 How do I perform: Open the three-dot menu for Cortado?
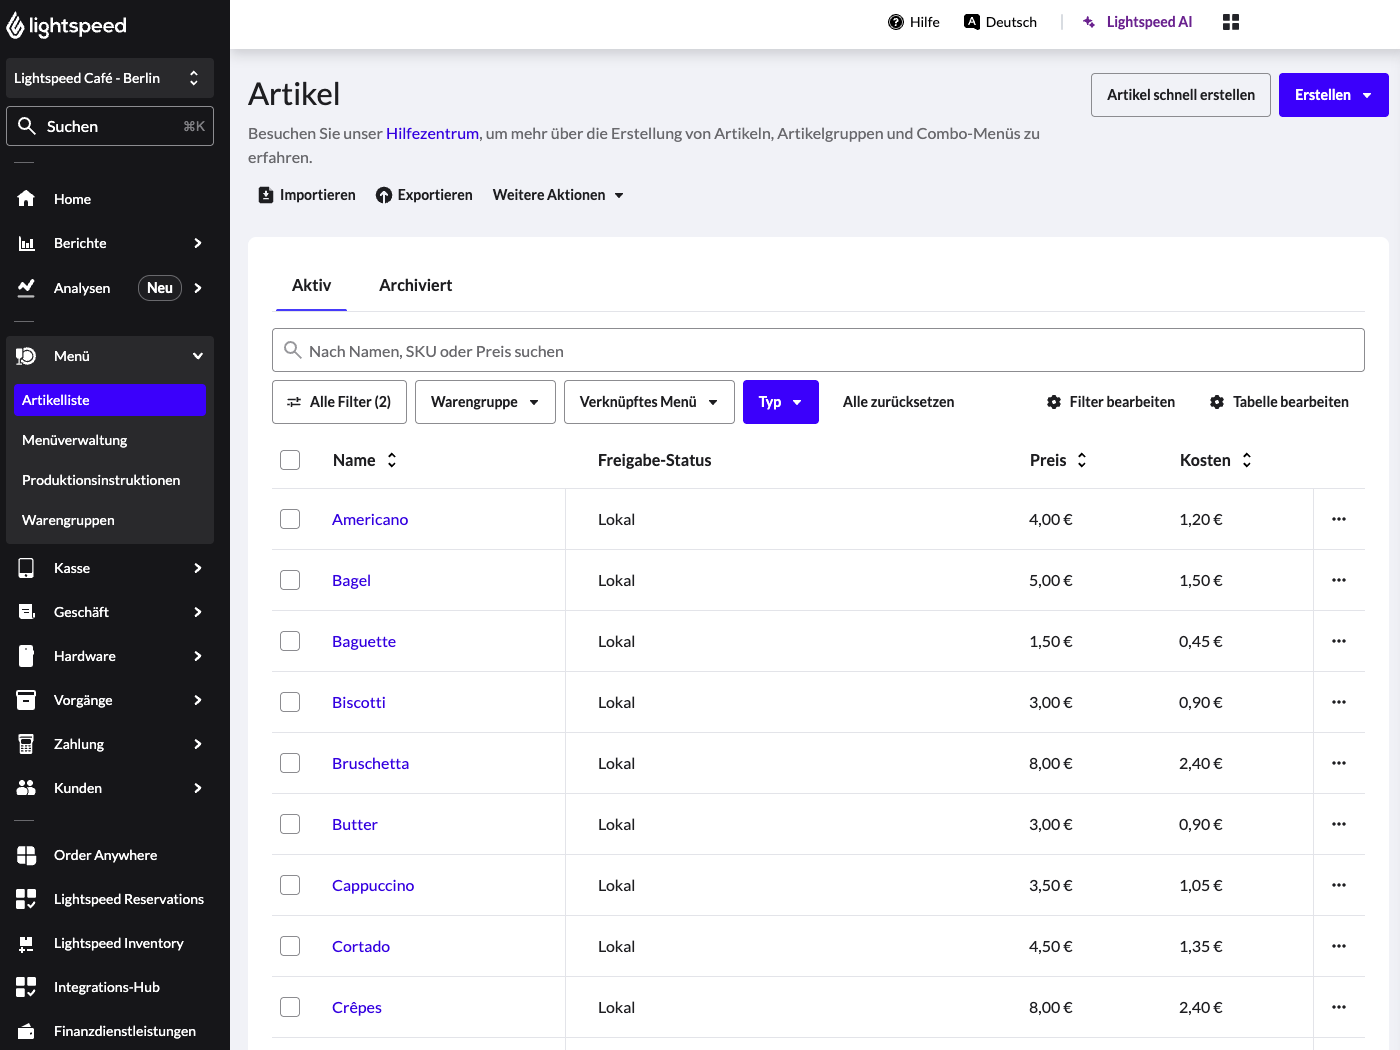tap(1339, 946)
